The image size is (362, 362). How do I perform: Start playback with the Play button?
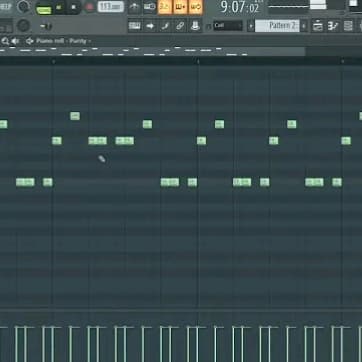coord(60,7)
